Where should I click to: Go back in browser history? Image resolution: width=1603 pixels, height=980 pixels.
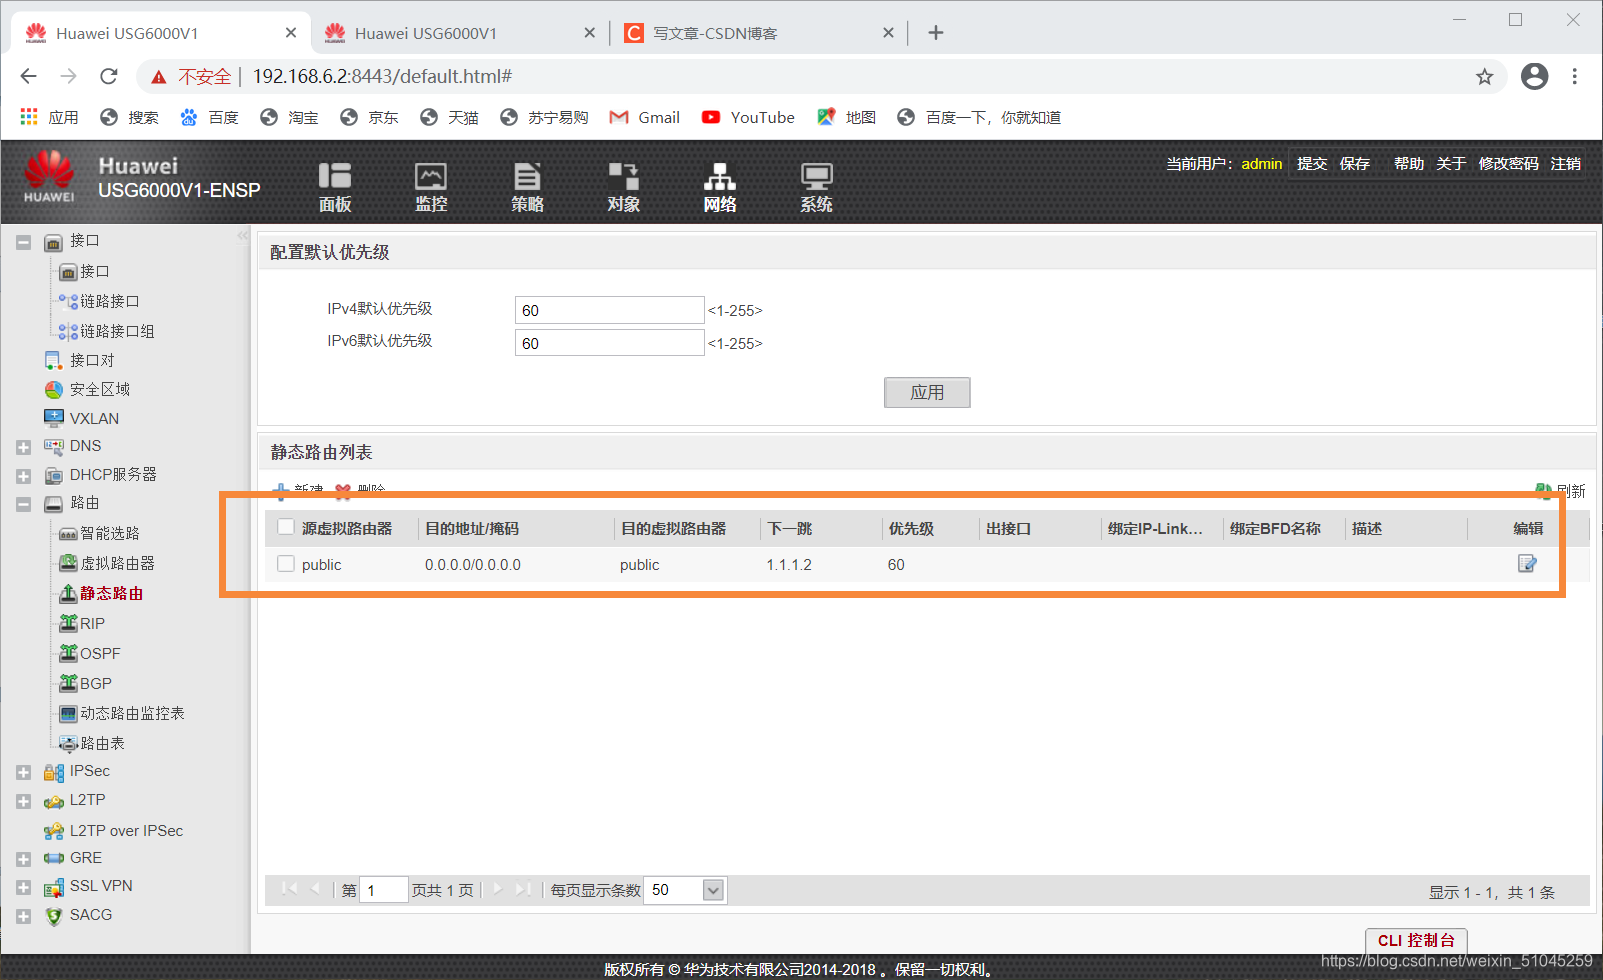coord(28,76)
